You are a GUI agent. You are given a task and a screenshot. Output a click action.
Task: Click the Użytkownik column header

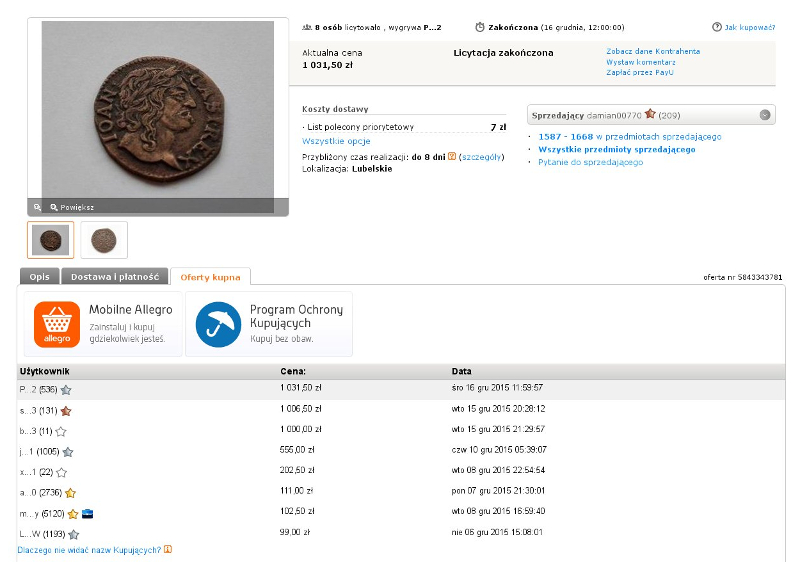coord(44,371)
